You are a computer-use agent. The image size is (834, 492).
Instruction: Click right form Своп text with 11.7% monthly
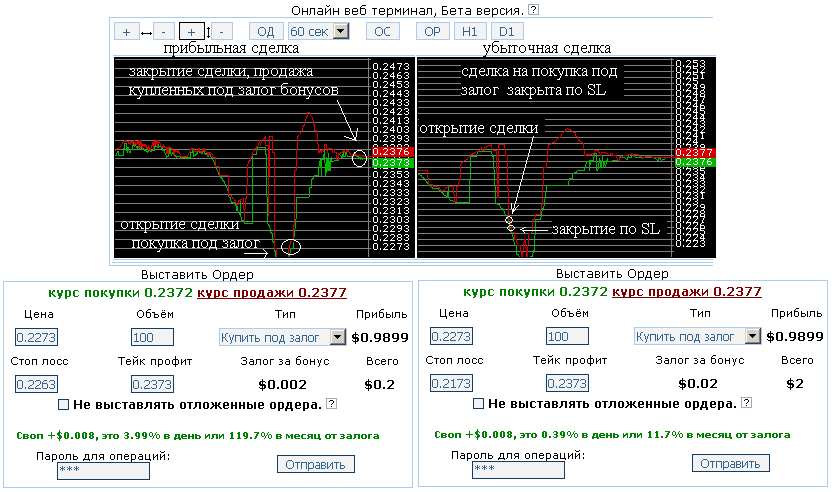click(x=612, y=435)
